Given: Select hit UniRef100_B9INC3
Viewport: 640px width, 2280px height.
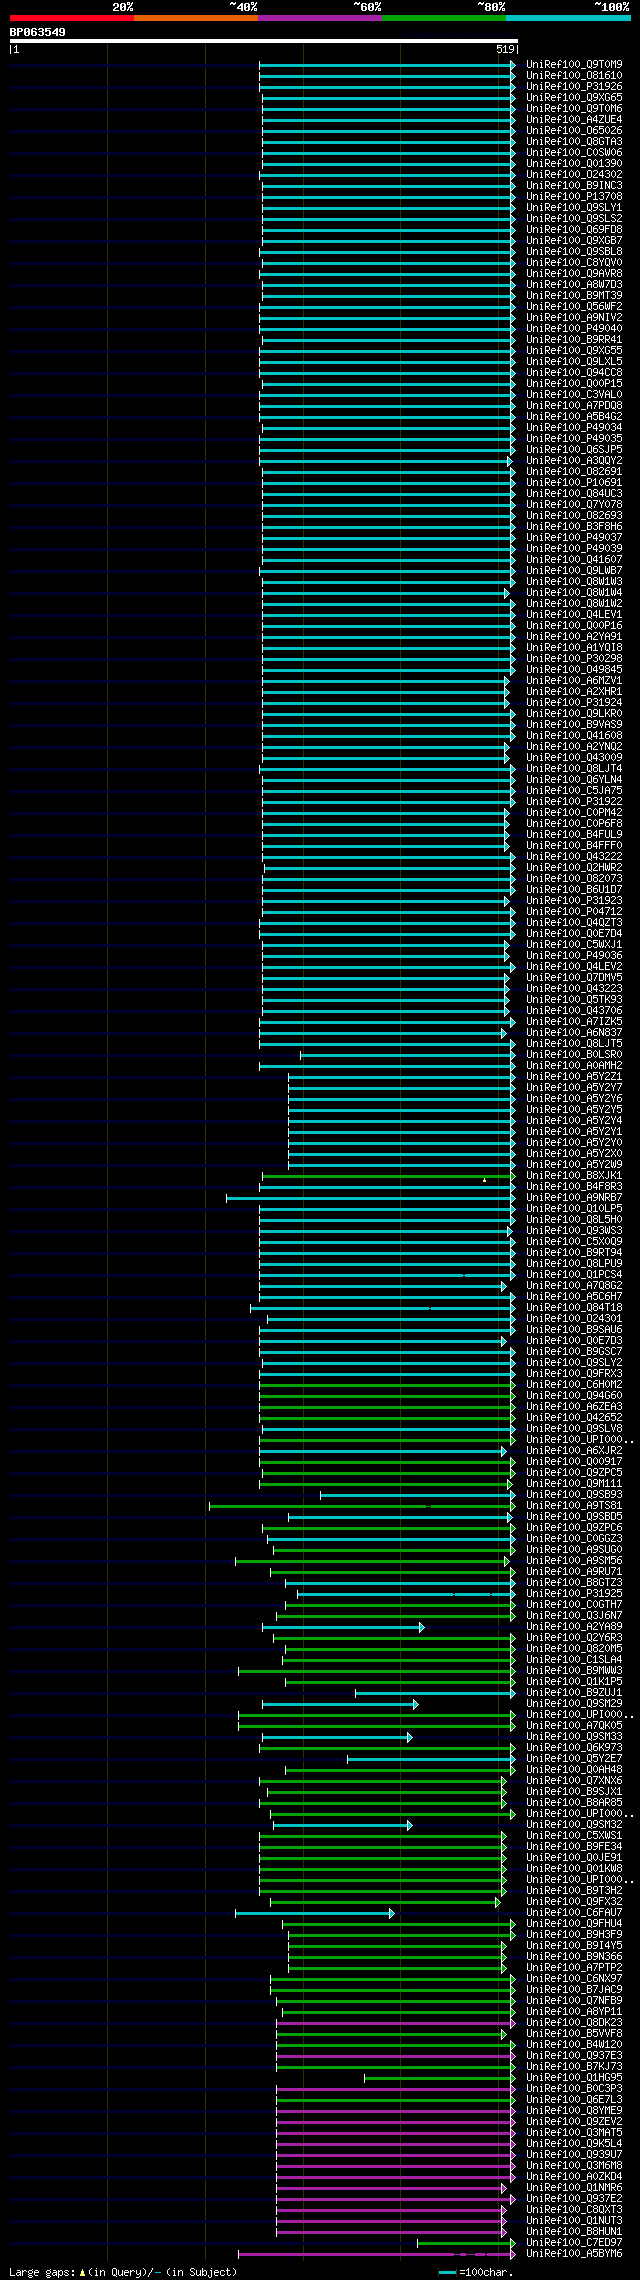Looking at the screenshot, I should [574, 186].
